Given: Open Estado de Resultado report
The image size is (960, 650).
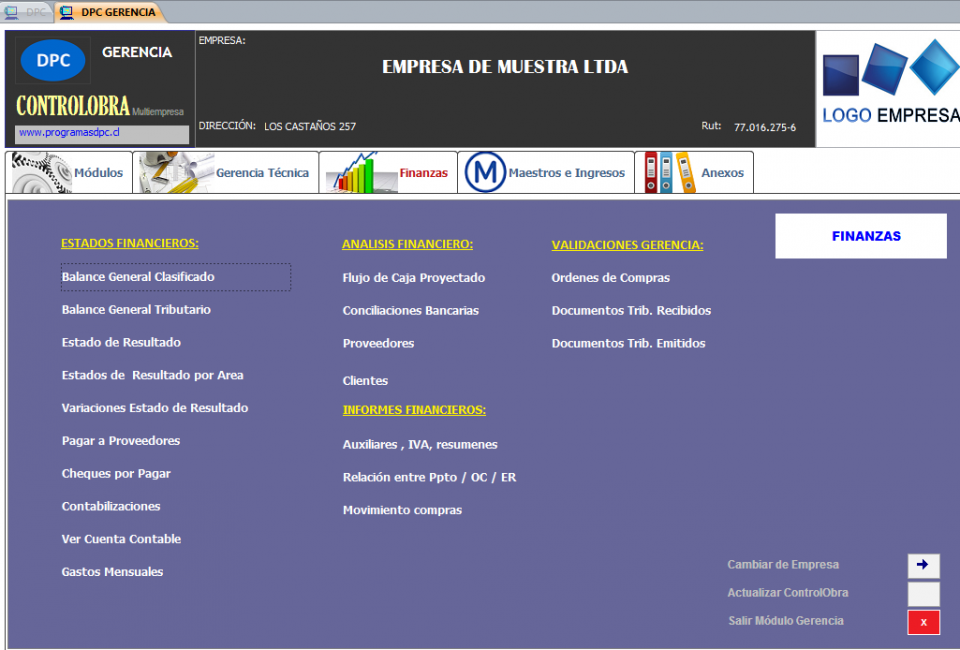Looking at the screenshot, I should click(121, 342).
